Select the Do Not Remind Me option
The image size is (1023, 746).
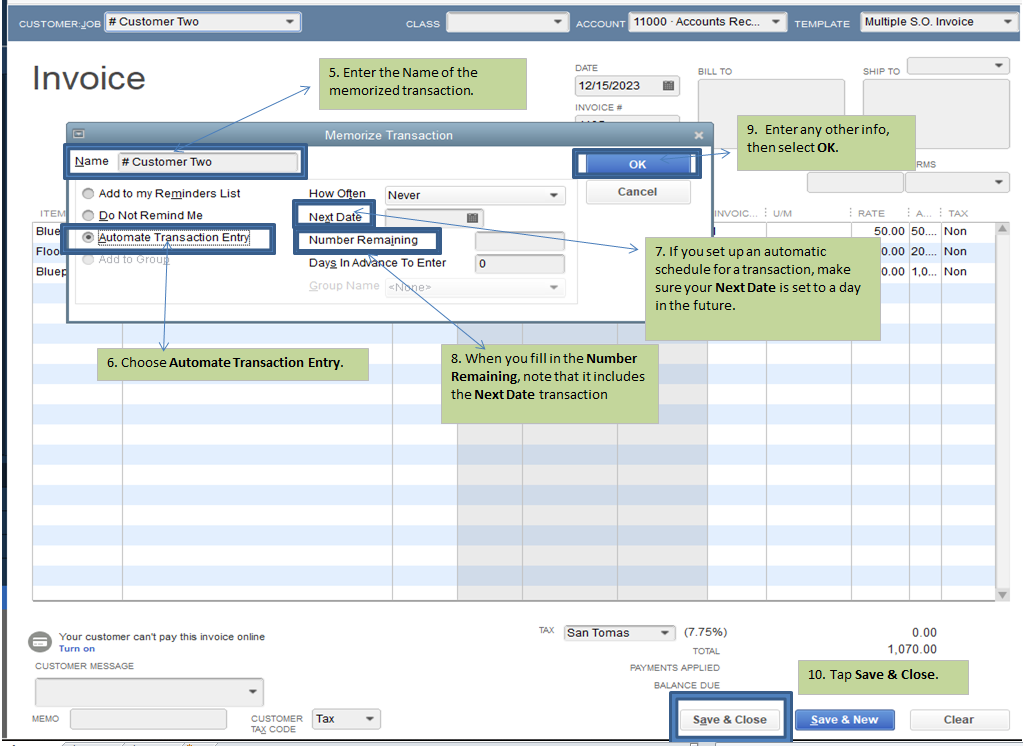88,214
